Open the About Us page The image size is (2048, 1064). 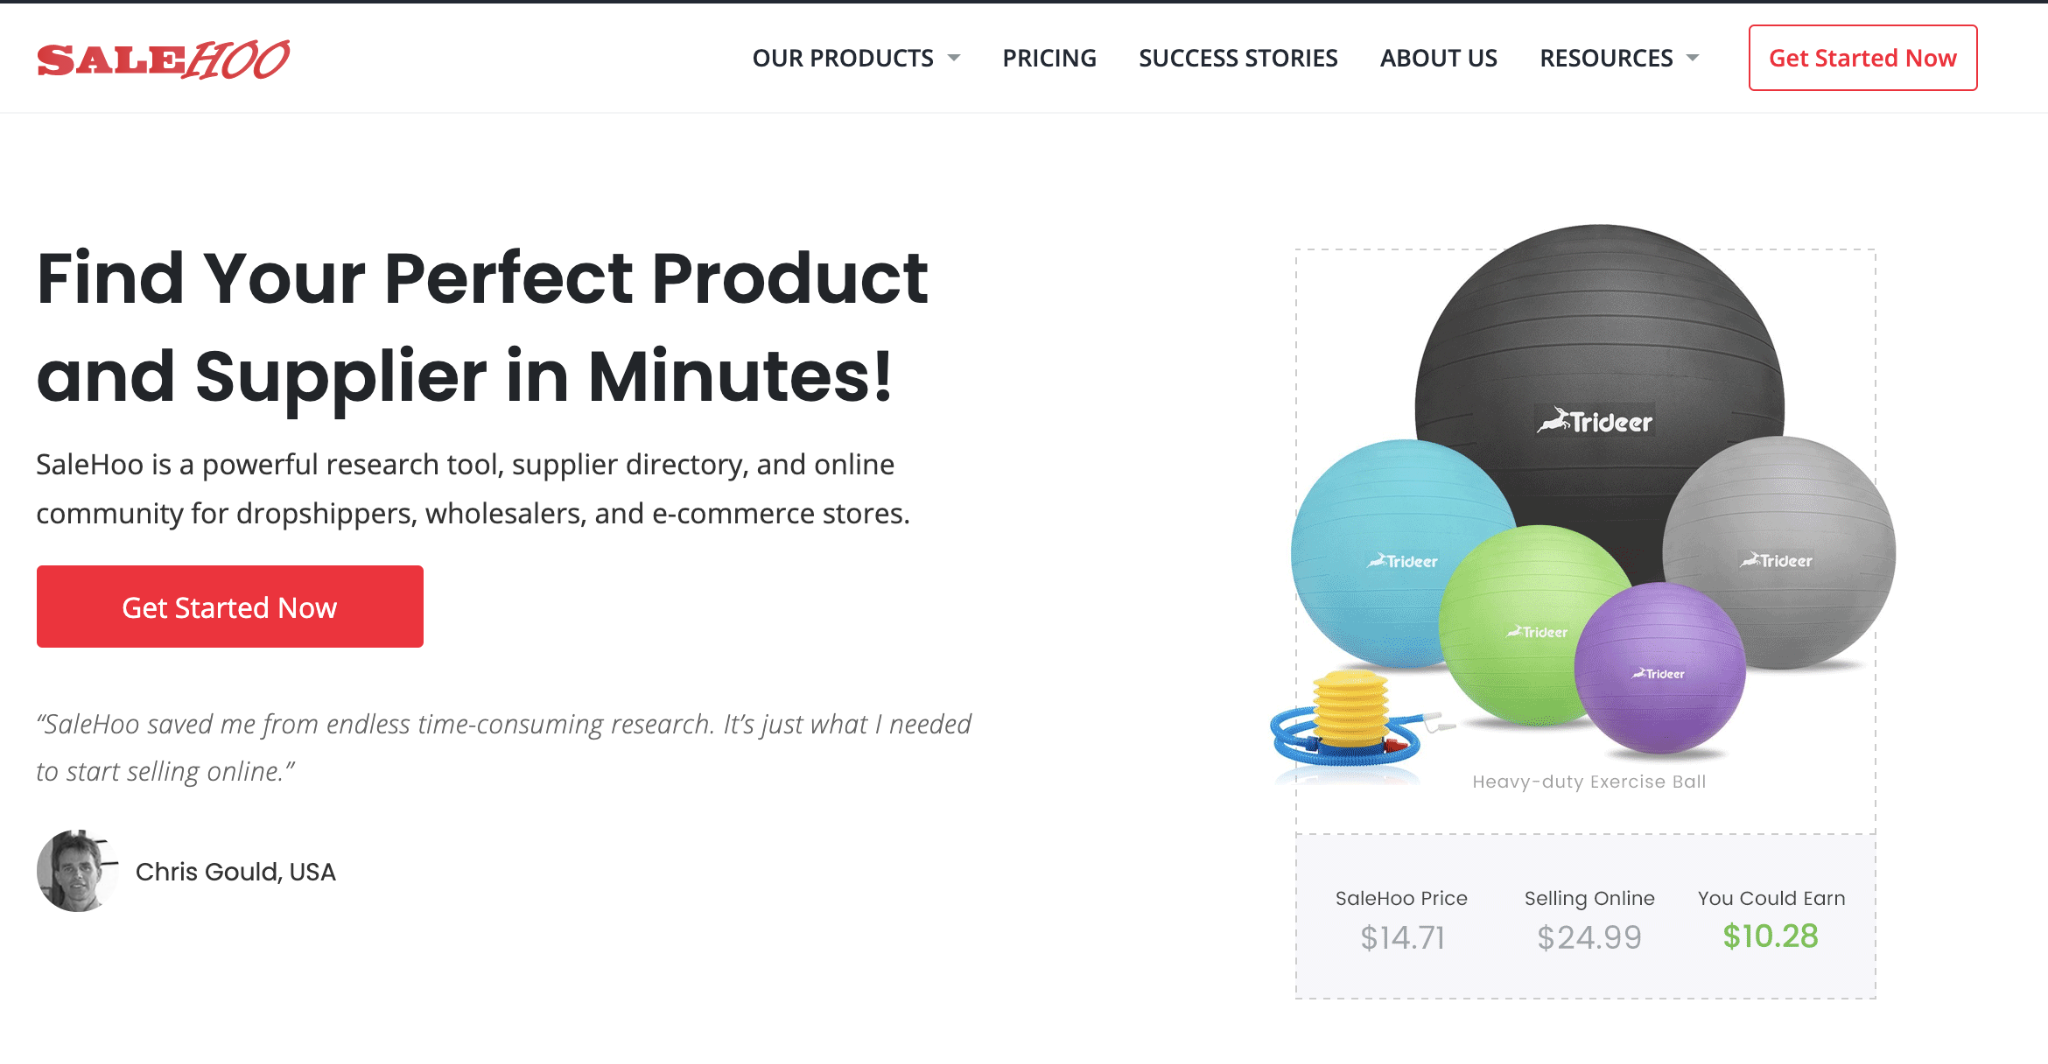(x=1438, y=58)
